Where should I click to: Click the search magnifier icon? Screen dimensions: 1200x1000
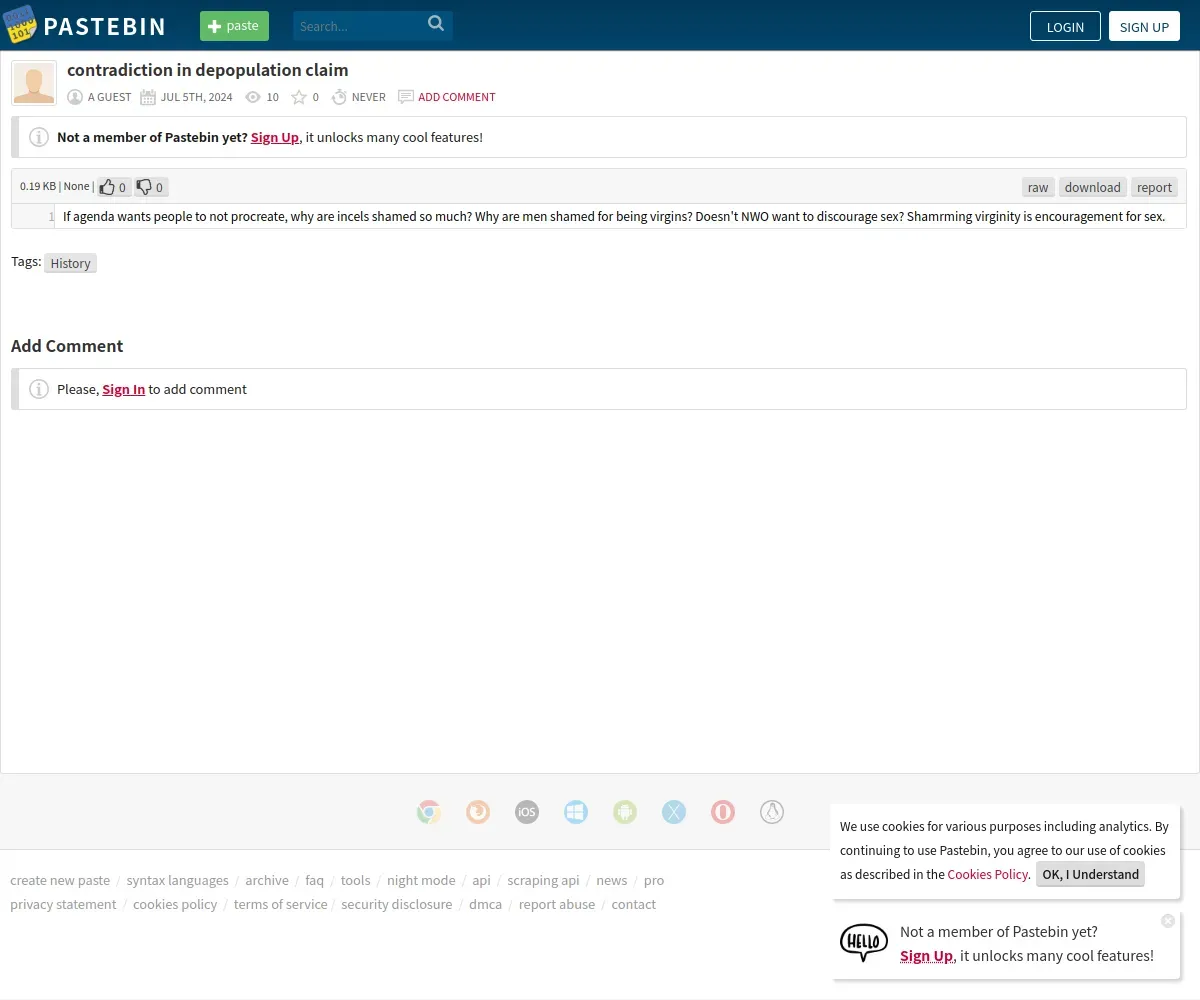[x=436, y=24]
